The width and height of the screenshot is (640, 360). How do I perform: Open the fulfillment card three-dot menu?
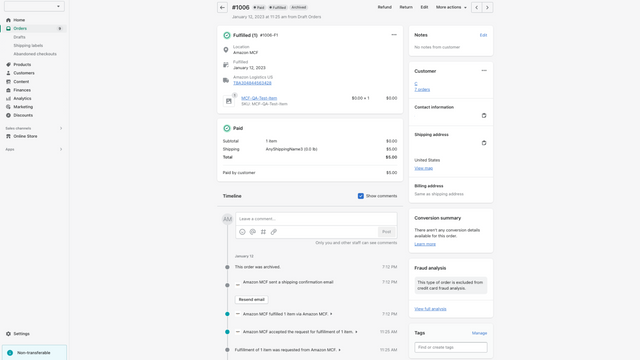point(394,35)
